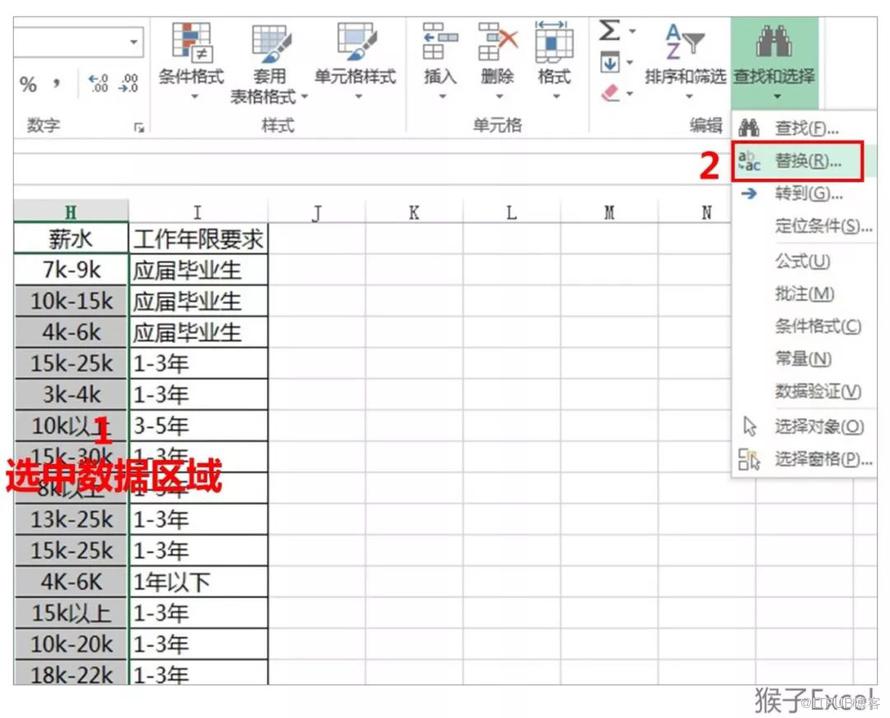Click the Format cells (格式) icon
Image resolution: width=890 pixels, height=718 pixels.
(x=553, y=41)
